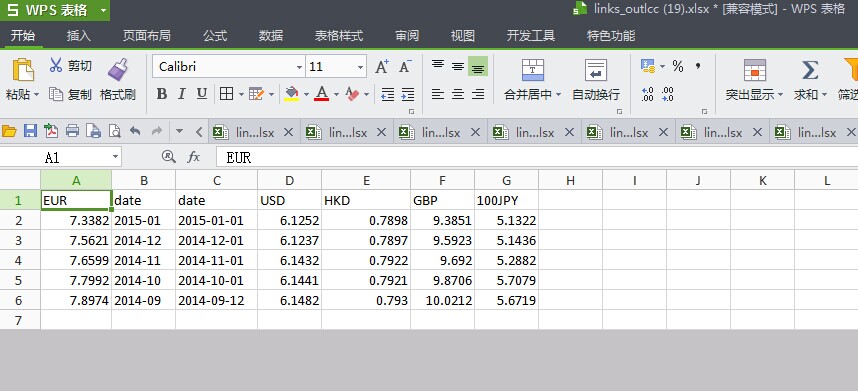Expand the borders dropdown arrow
This screenshot has height=391, width=858.
pos(241,95)
